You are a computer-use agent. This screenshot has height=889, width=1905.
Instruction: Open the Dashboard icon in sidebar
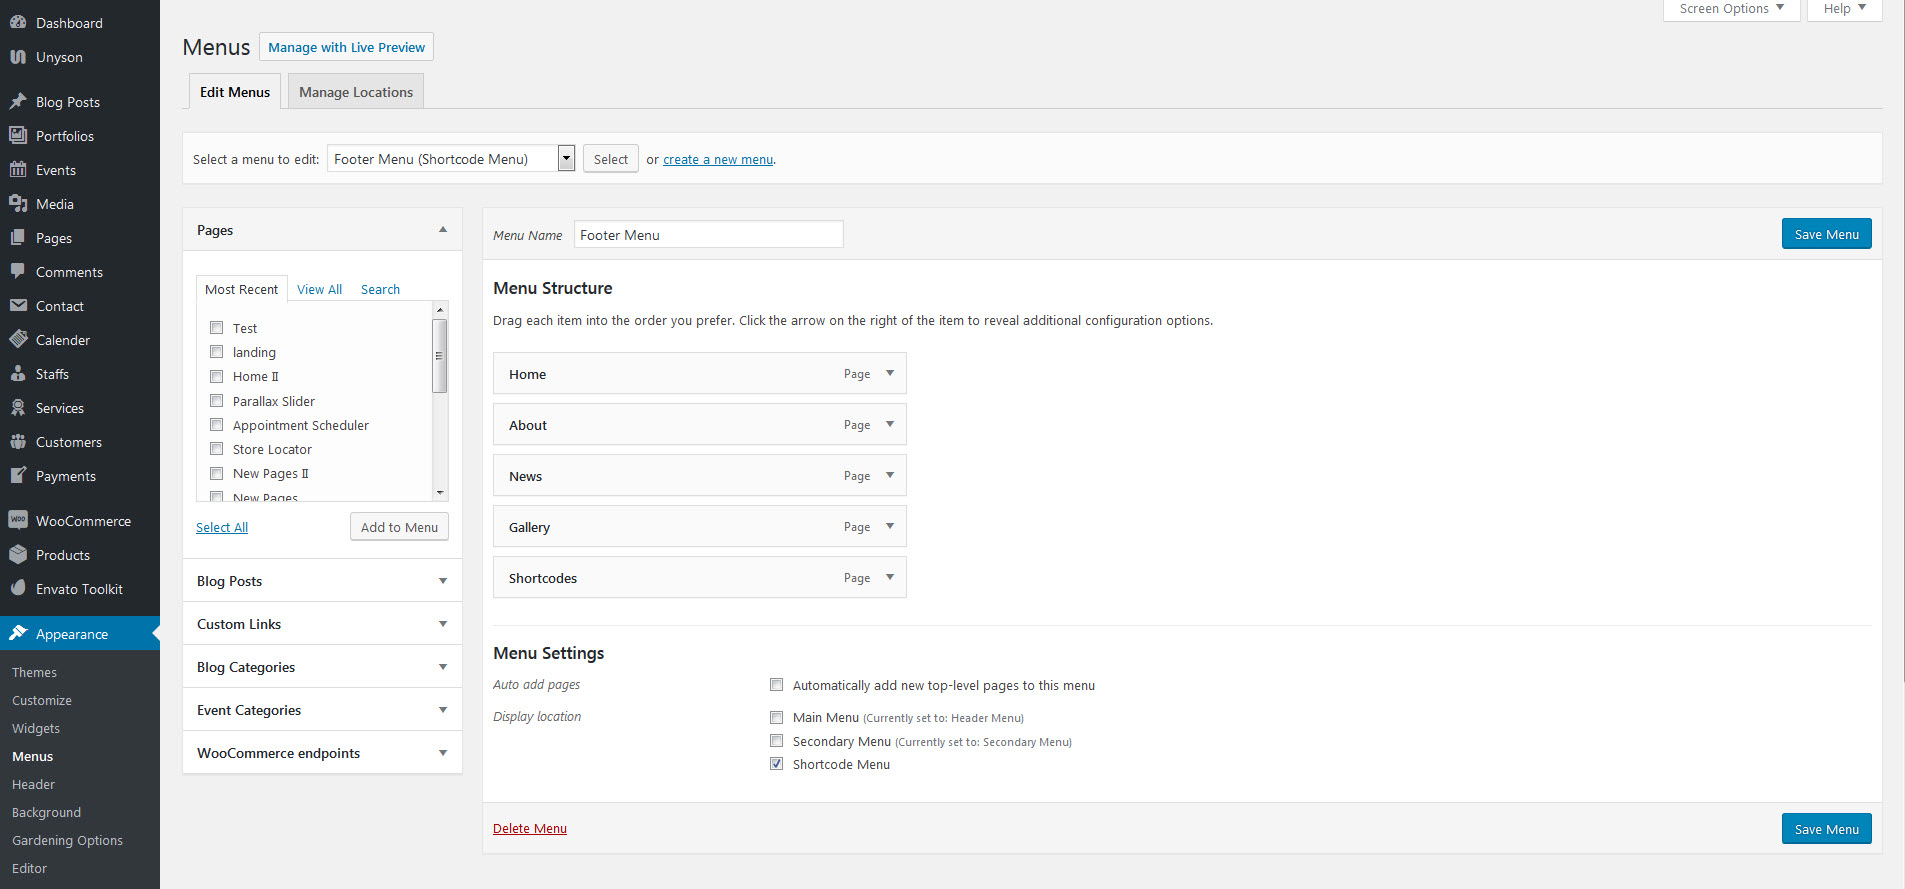(x=18, y=22)
